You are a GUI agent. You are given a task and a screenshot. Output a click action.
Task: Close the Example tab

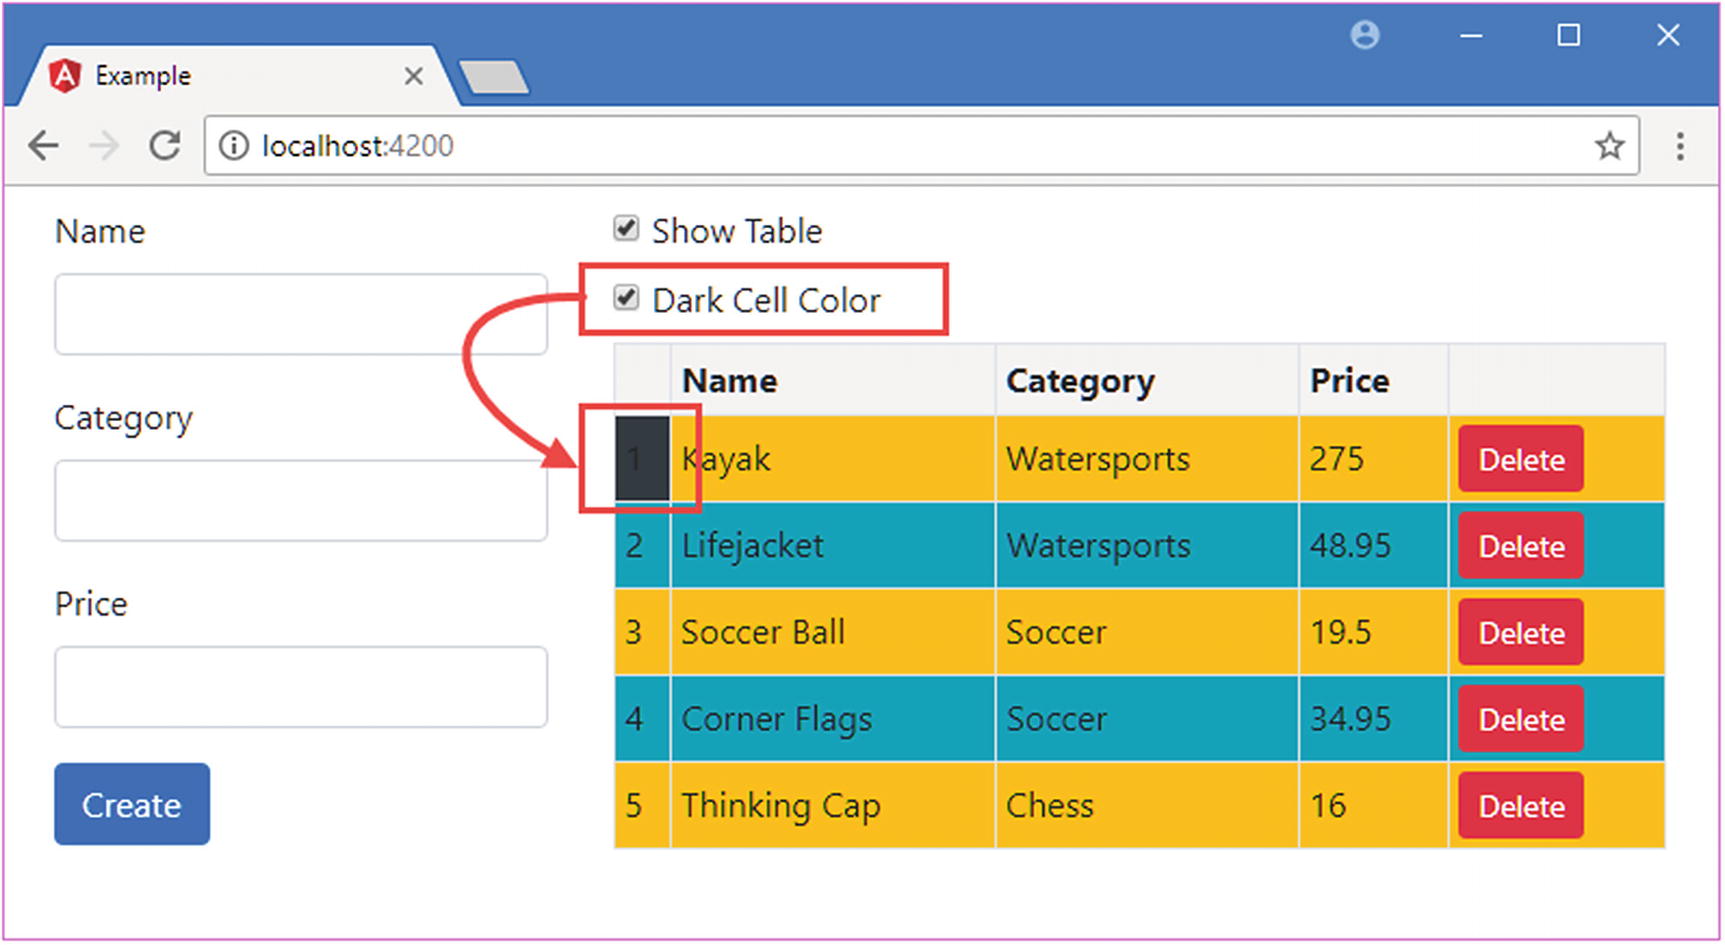[413, 76]
